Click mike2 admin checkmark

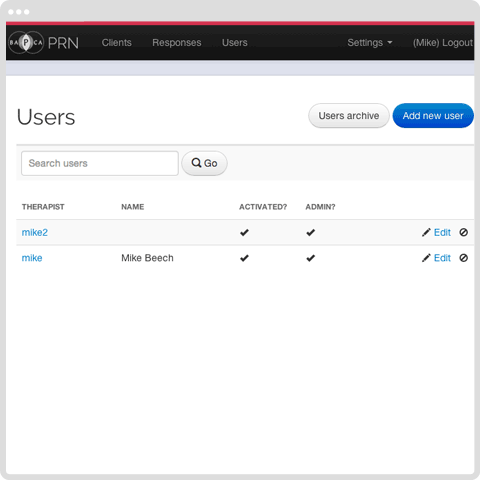point(311,232)
